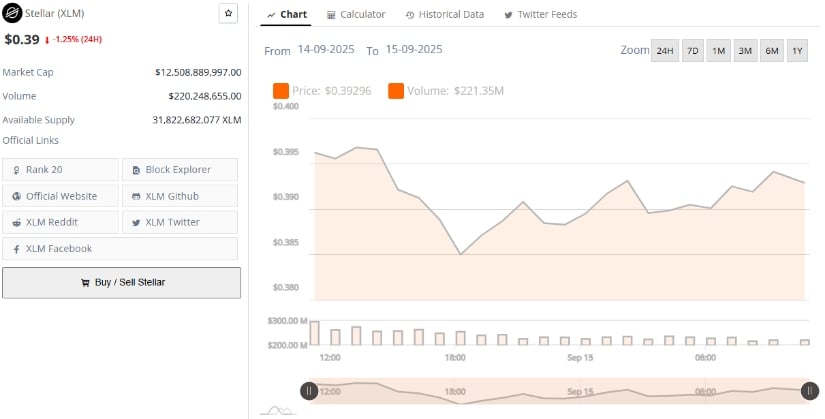Grab the left range navigator handle
Viewport: 825px width, 419px height.
click(309, 391)
